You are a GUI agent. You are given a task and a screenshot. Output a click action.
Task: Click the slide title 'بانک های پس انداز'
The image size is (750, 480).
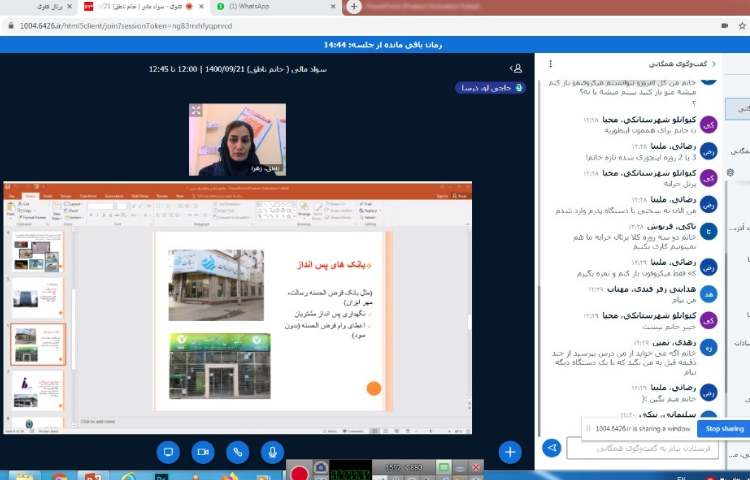[x=334, y=264]
